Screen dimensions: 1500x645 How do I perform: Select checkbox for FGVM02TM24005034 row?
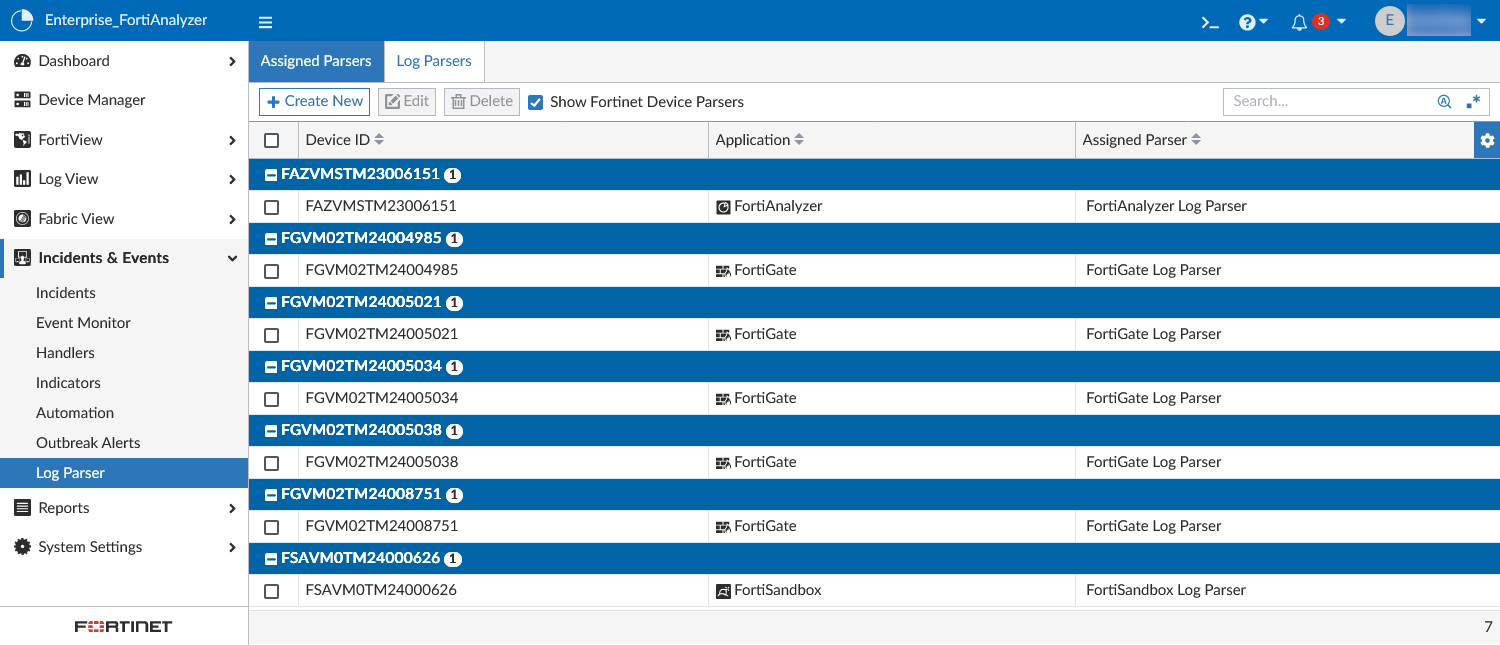(x=271, y=399)
